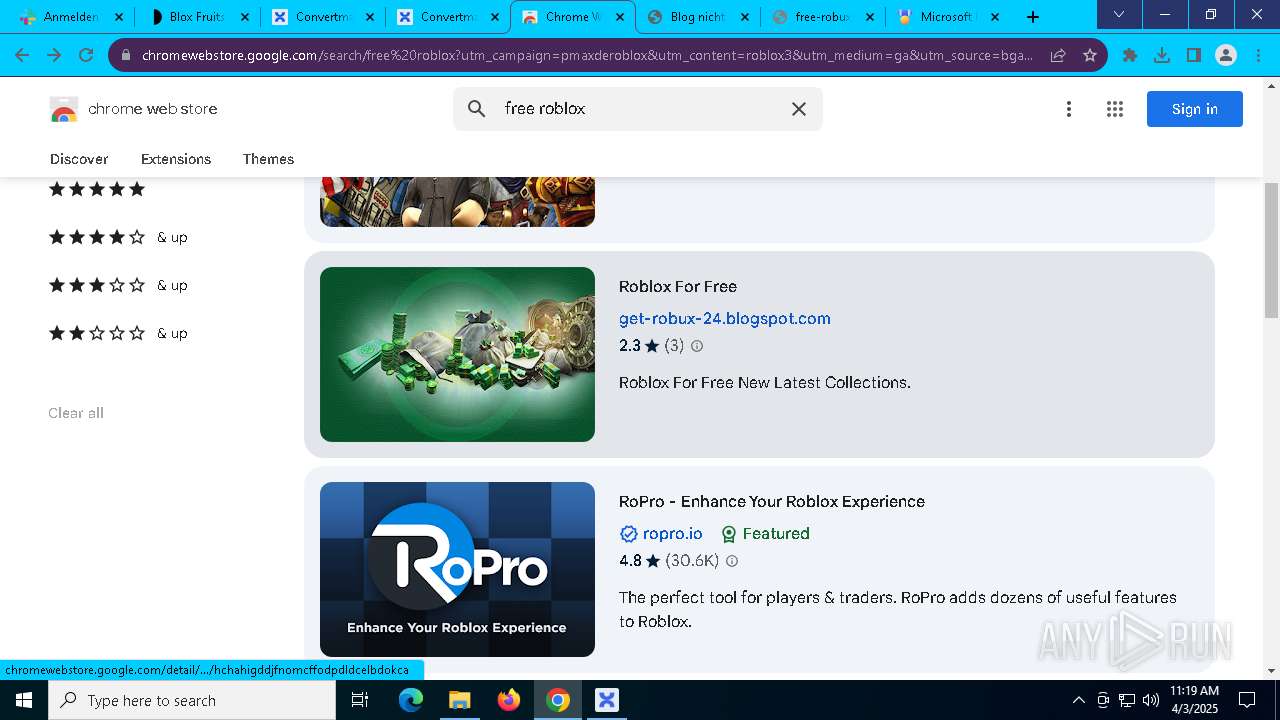Open a new browser tab
1280x720 pixels.
point(1033,17)
